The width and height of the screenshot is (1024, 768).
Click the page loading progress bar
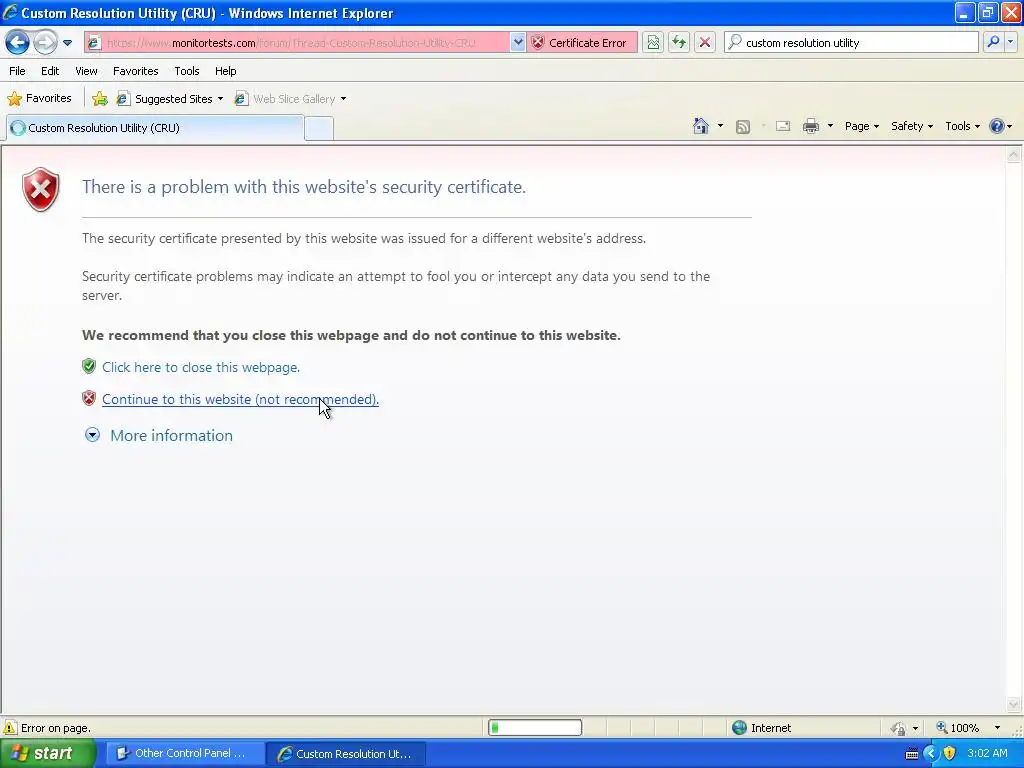point(535,728)
